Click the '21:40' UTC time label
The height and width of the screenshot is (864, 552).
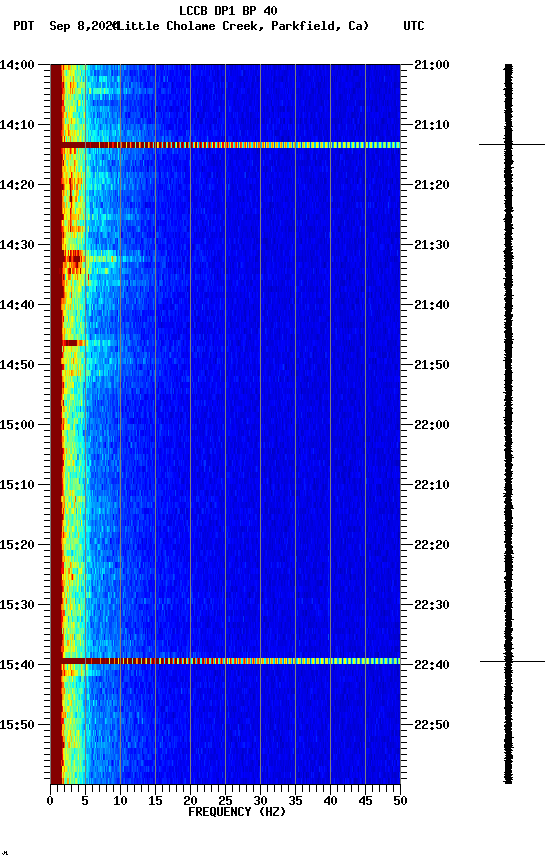432,305
